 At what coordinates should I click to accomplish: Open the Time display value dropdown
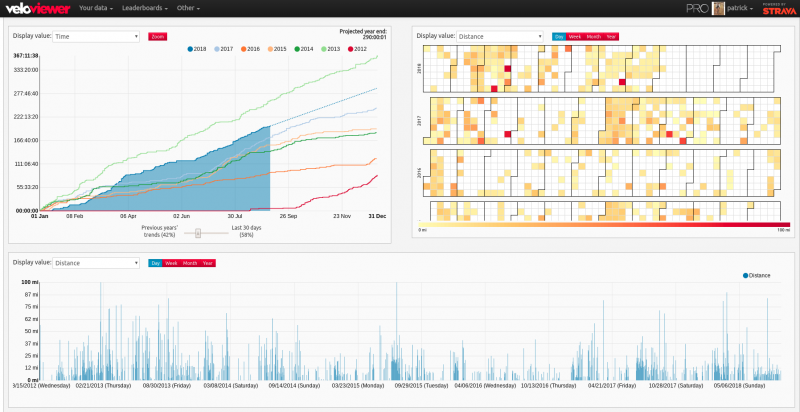click(96, 36)
